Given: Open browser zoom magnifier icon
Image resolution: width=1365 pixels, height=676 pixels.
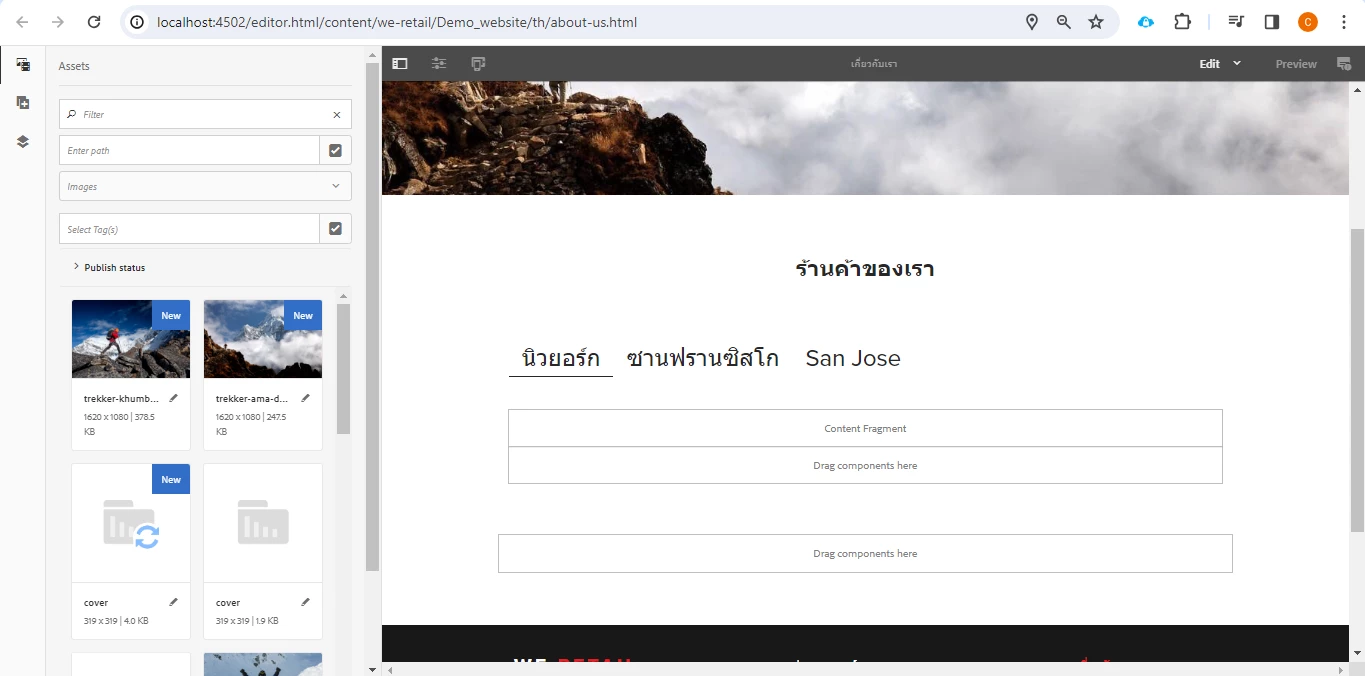Looking at the screenshot, I should 1064,22.
